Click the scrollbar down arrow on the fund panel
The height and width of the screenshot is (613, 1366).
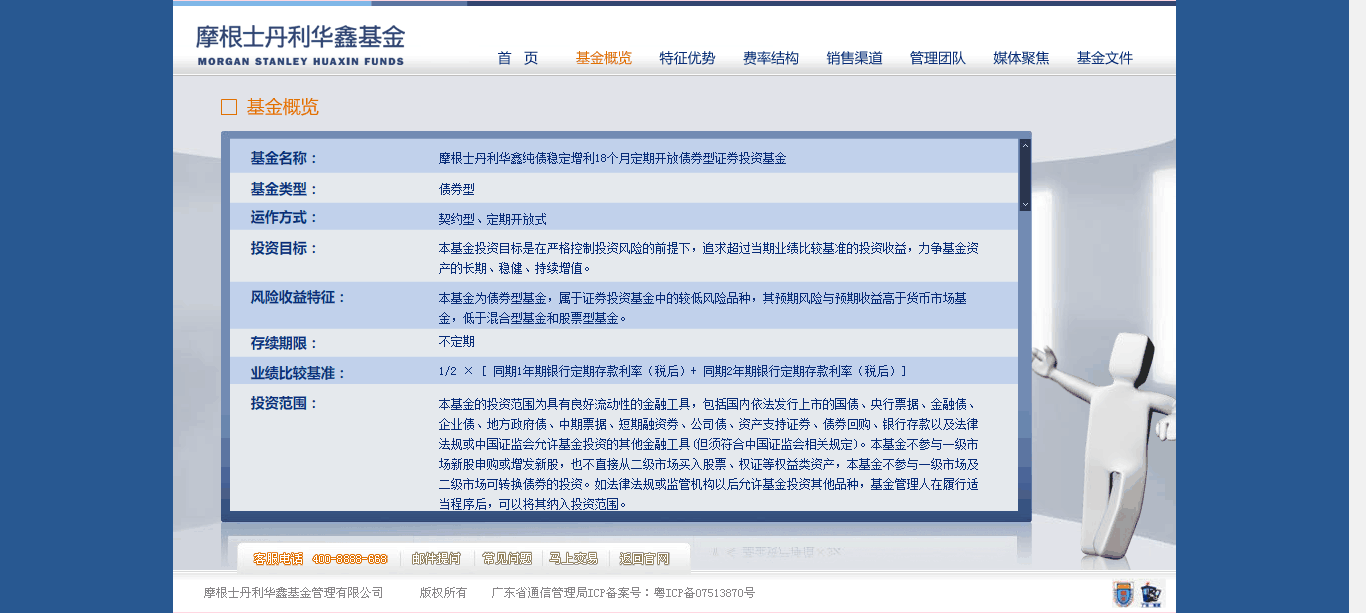point(1024,203)
